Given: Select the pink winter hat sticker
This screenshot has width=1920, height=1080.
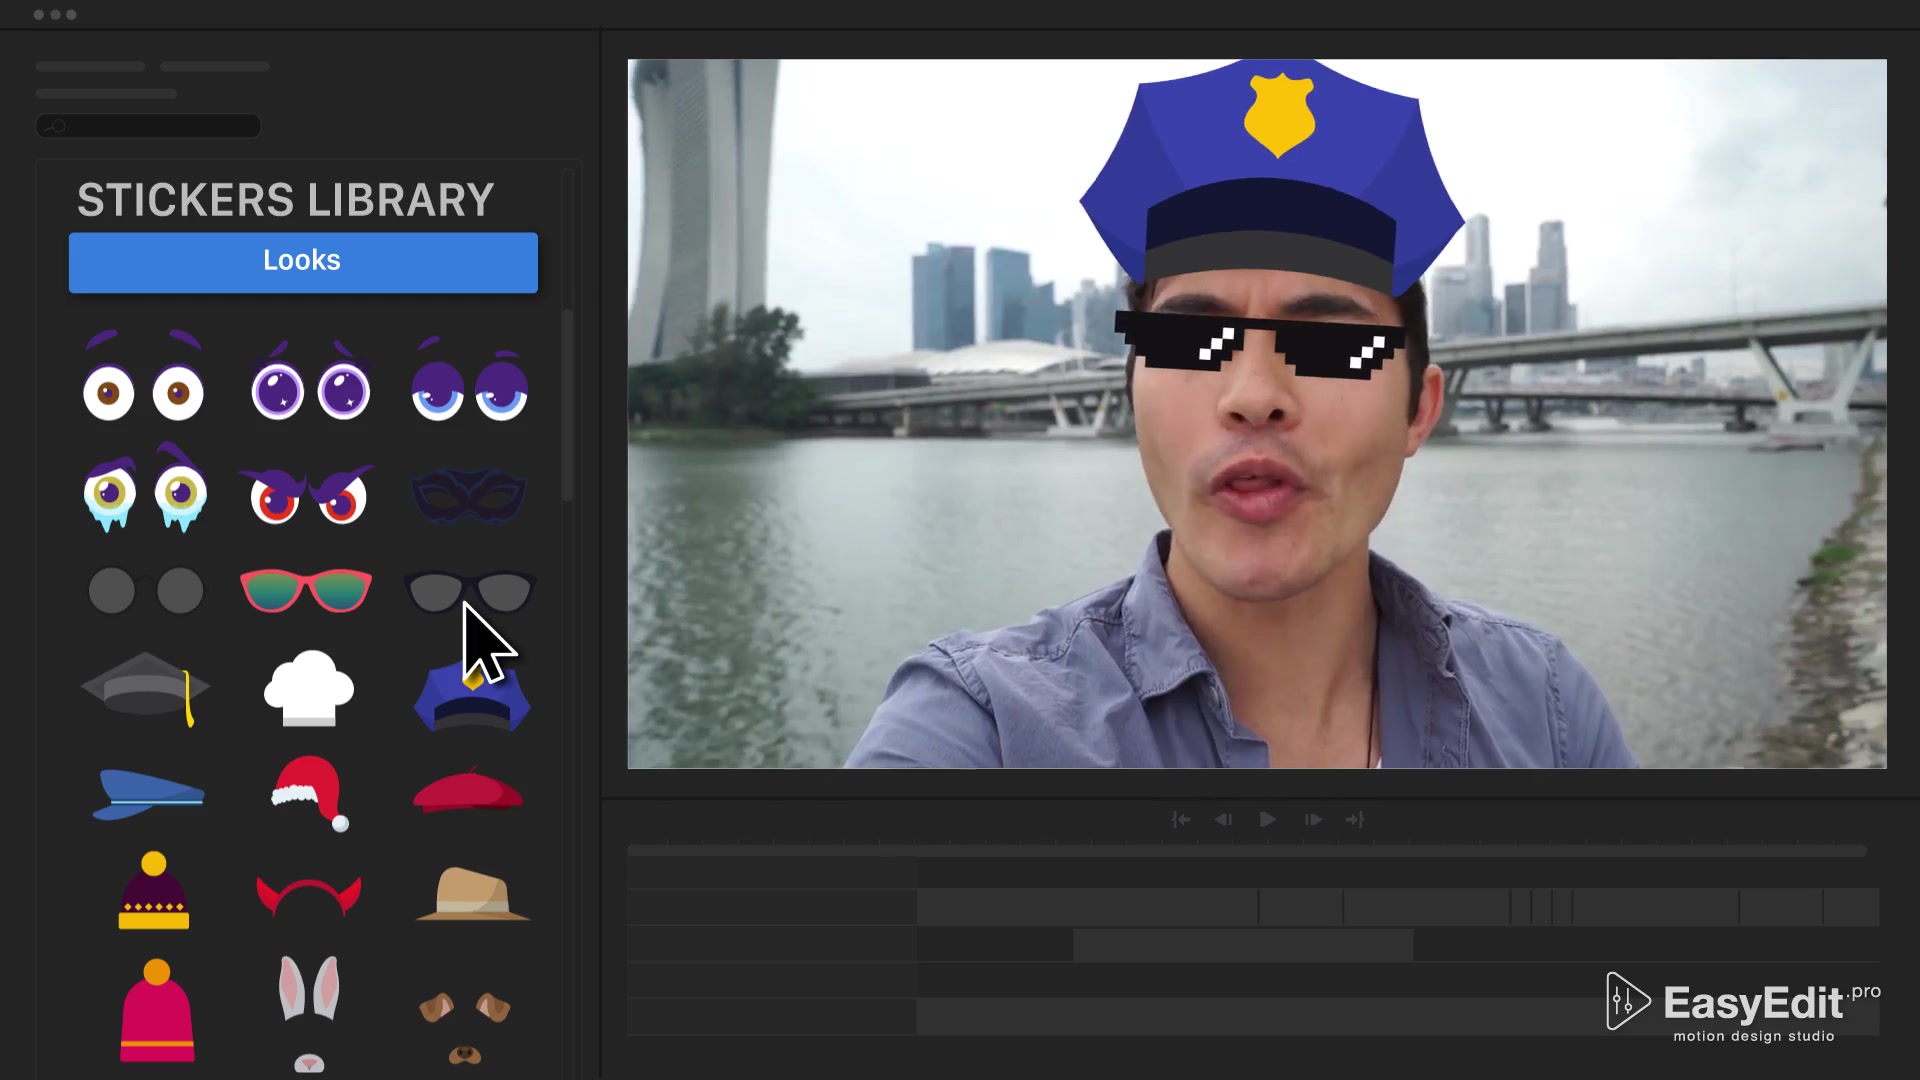Looking at the screenshot, I should [157, 1010].
